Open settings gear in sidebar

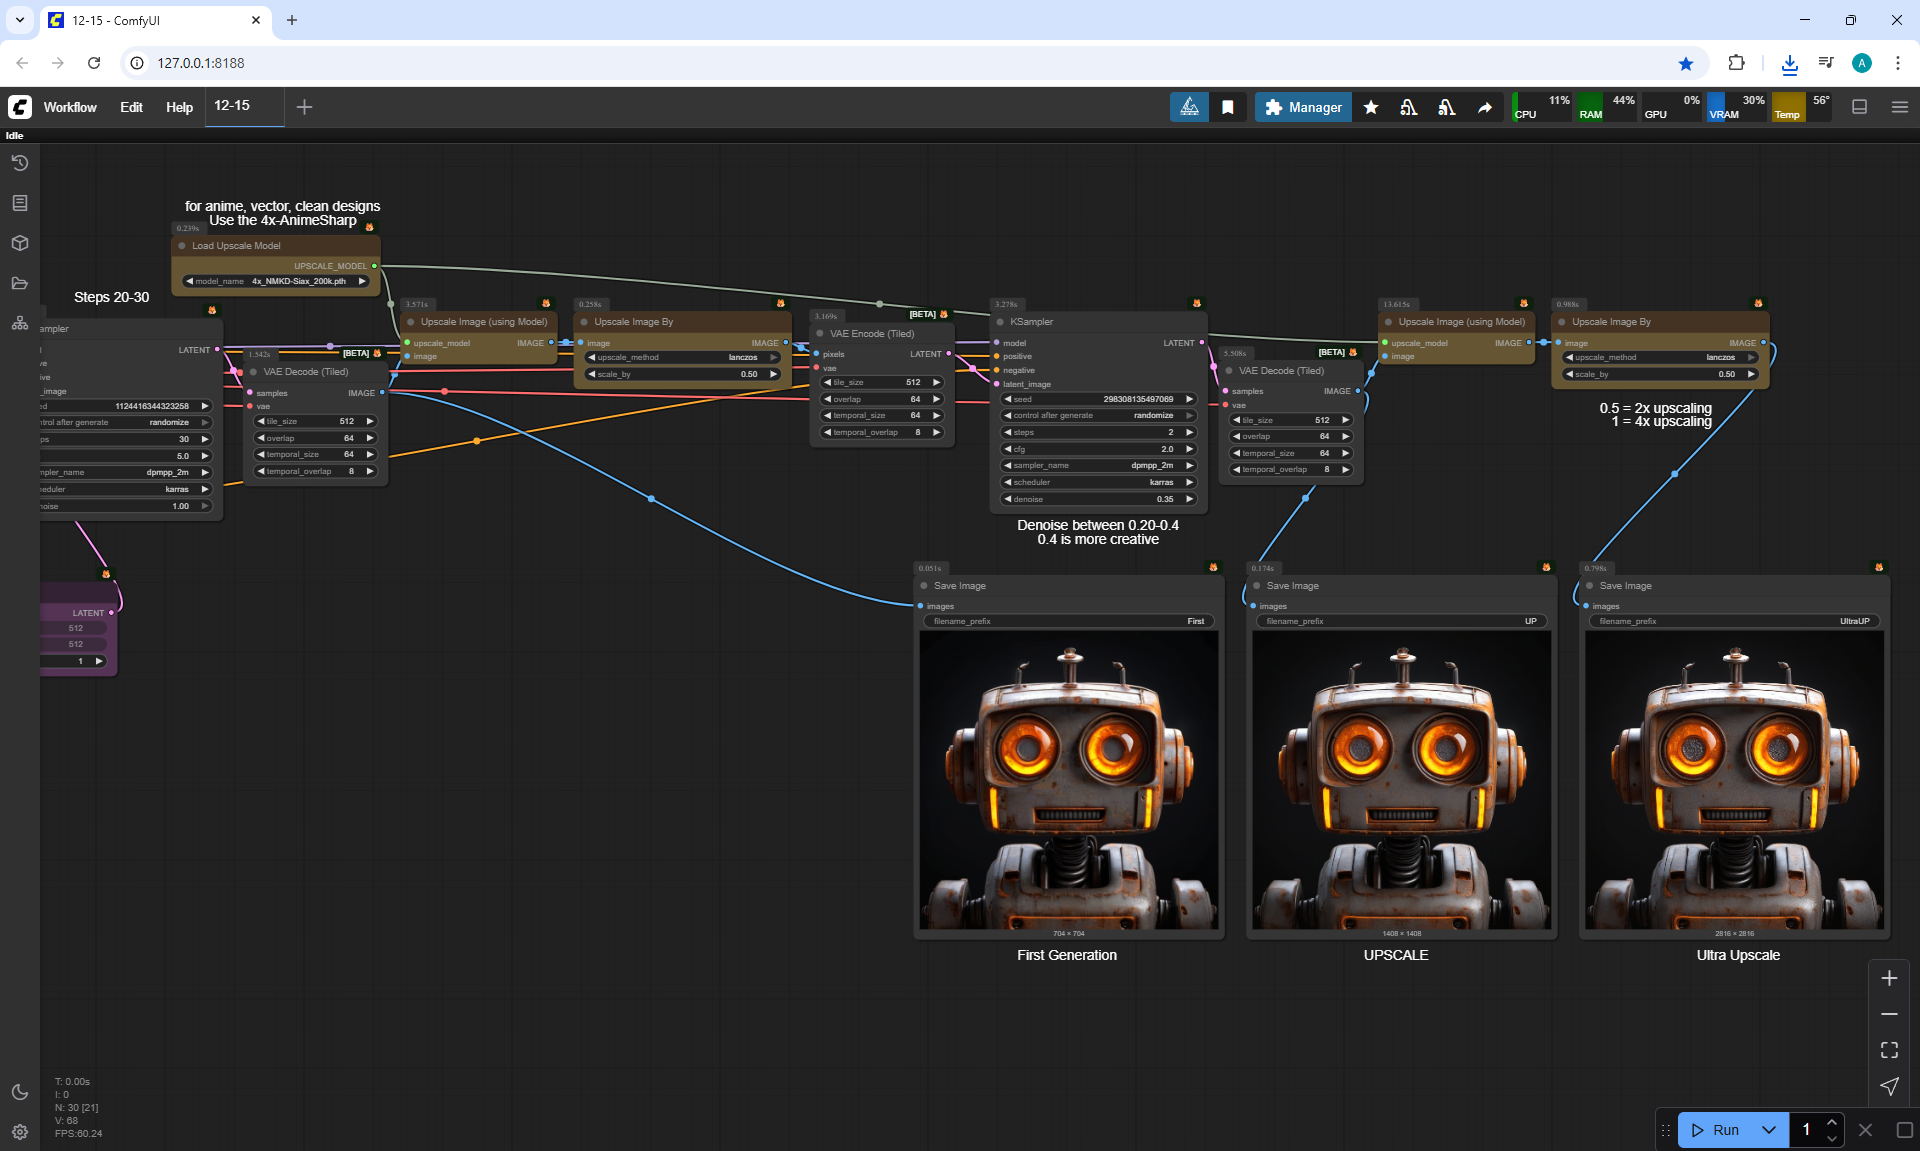pos(20,1132)
